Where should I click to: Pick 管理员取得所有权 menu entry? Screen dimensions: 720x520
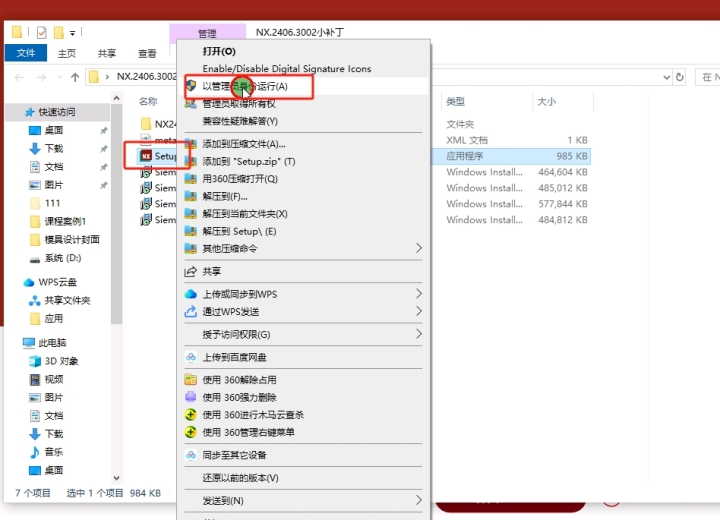(x=239, y=104)
